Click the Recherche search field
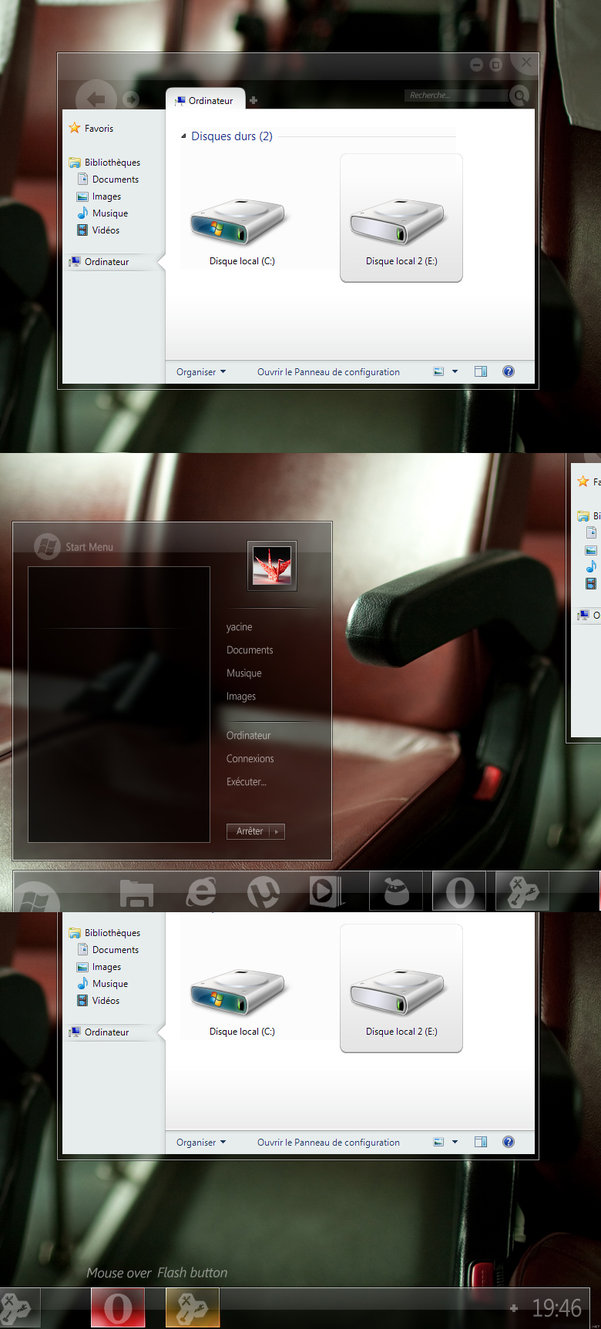601x1329 pixels. click(x=454, y=96)
